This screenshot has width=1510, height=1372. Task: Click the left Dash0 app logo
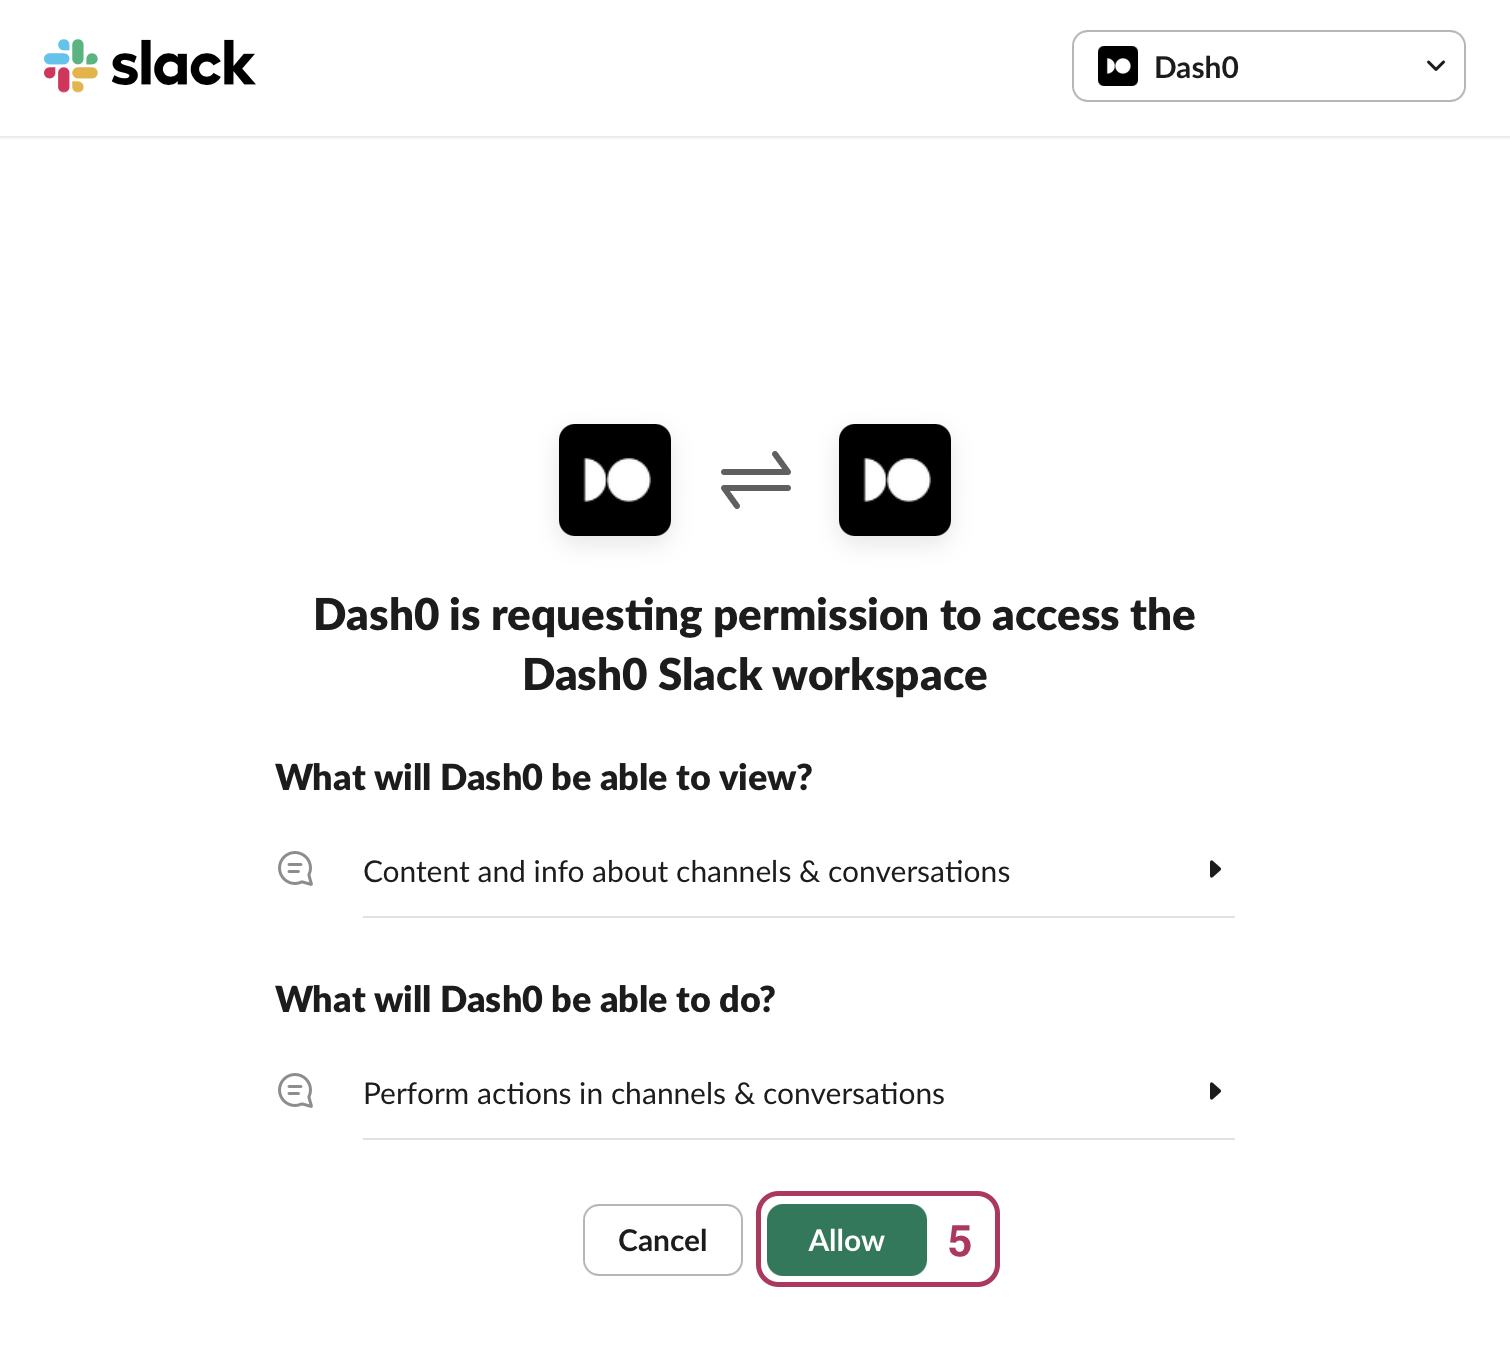615,480
